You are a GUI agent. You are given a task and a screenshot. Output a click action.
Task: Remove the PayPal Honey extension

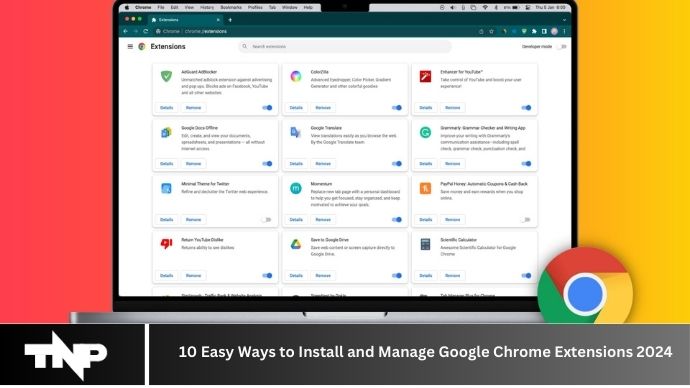[452, 220]
